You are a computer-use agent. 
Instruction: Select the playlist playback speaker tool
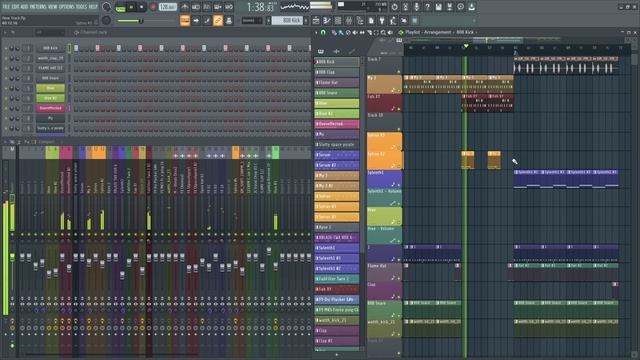(x=390, y=32)
